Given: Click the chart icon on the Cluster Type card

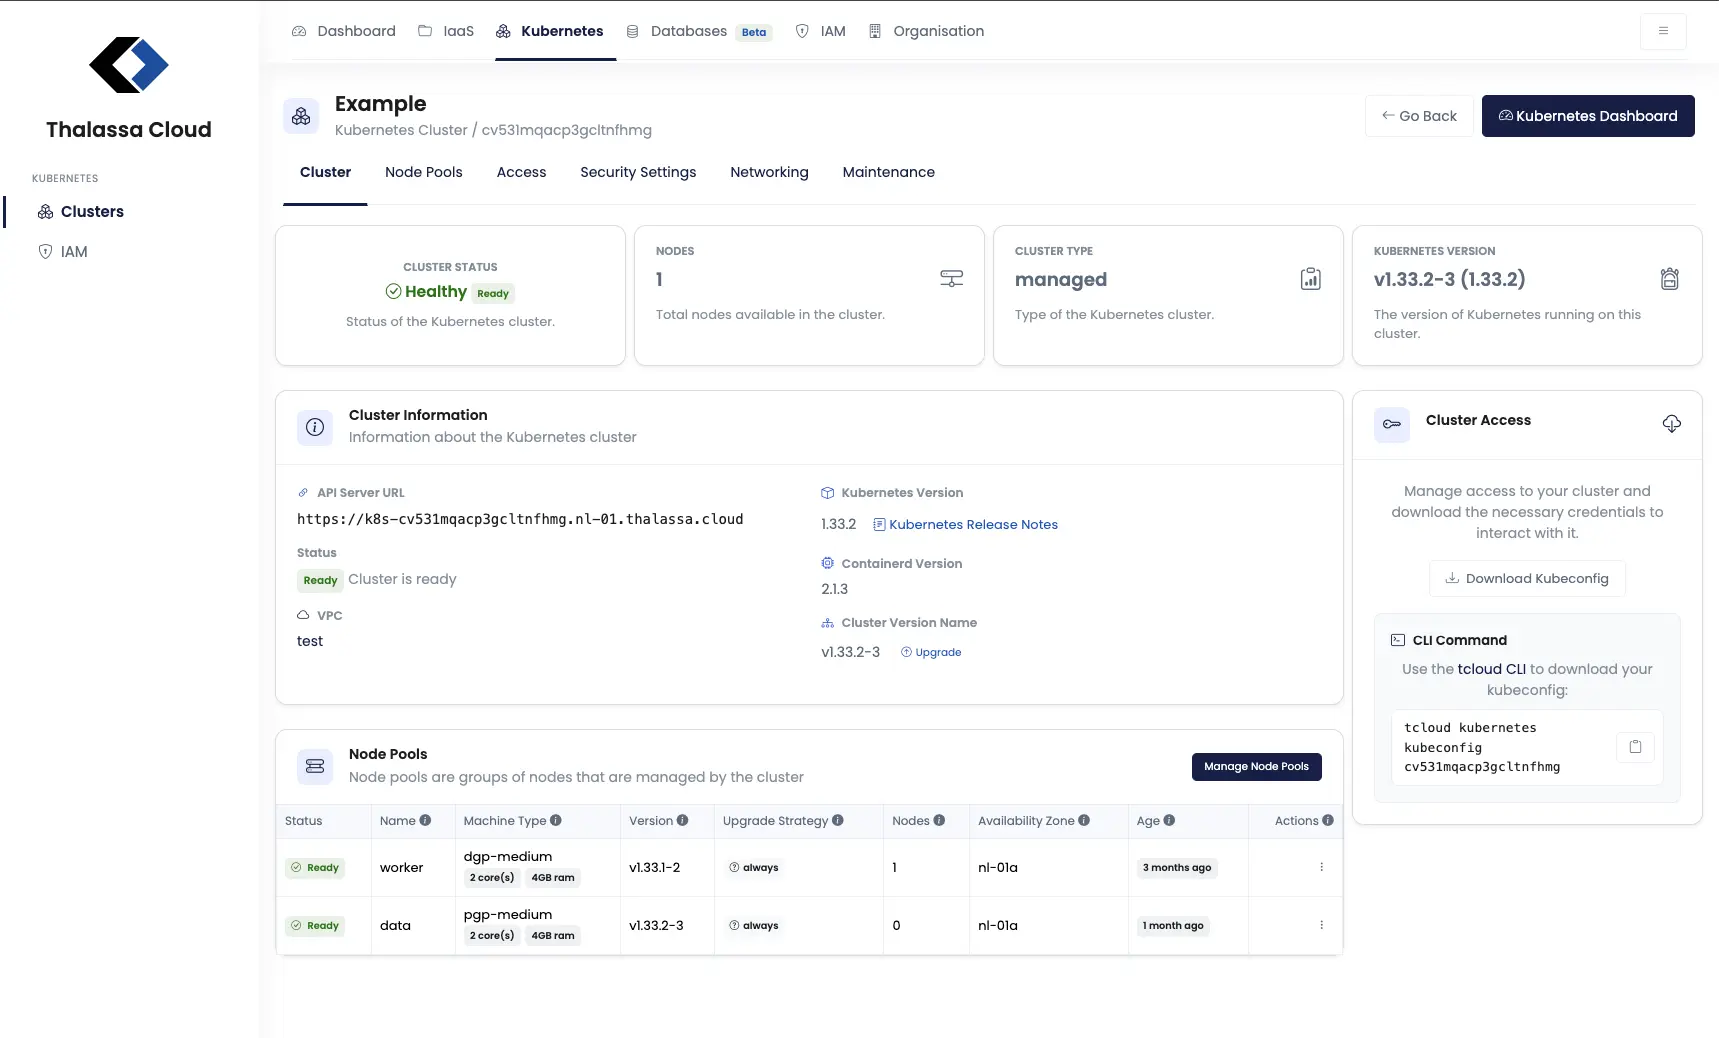Looking at the screenshot, I should coord(1310,278).
